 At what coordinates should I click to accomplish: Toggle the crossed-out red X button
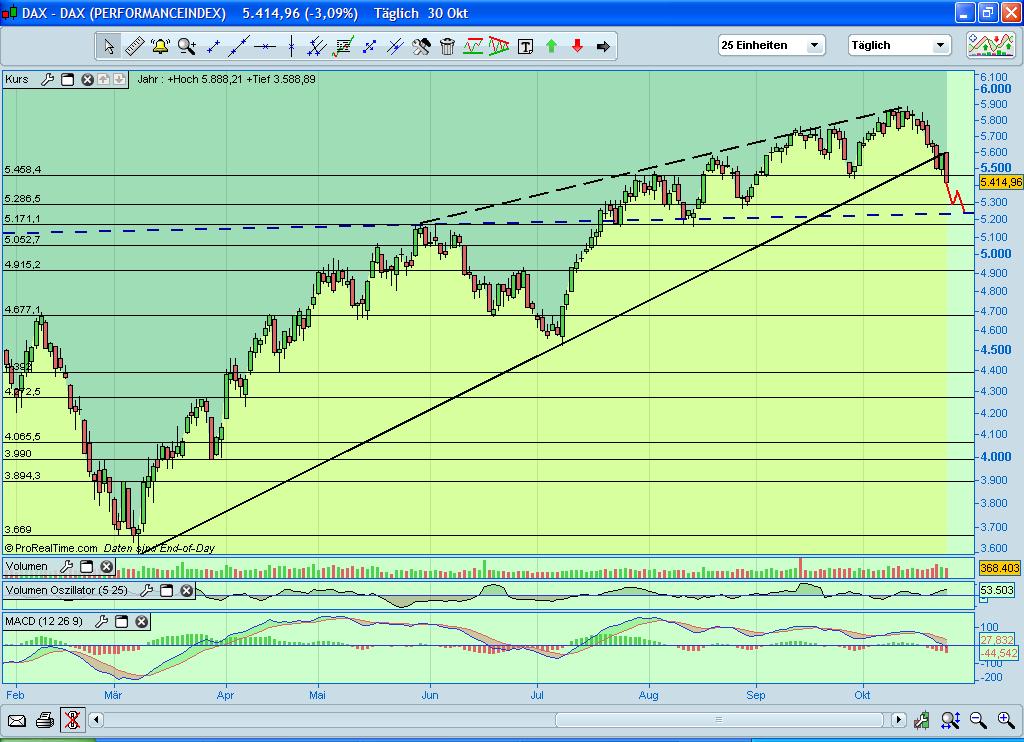(x=72, y=720)
